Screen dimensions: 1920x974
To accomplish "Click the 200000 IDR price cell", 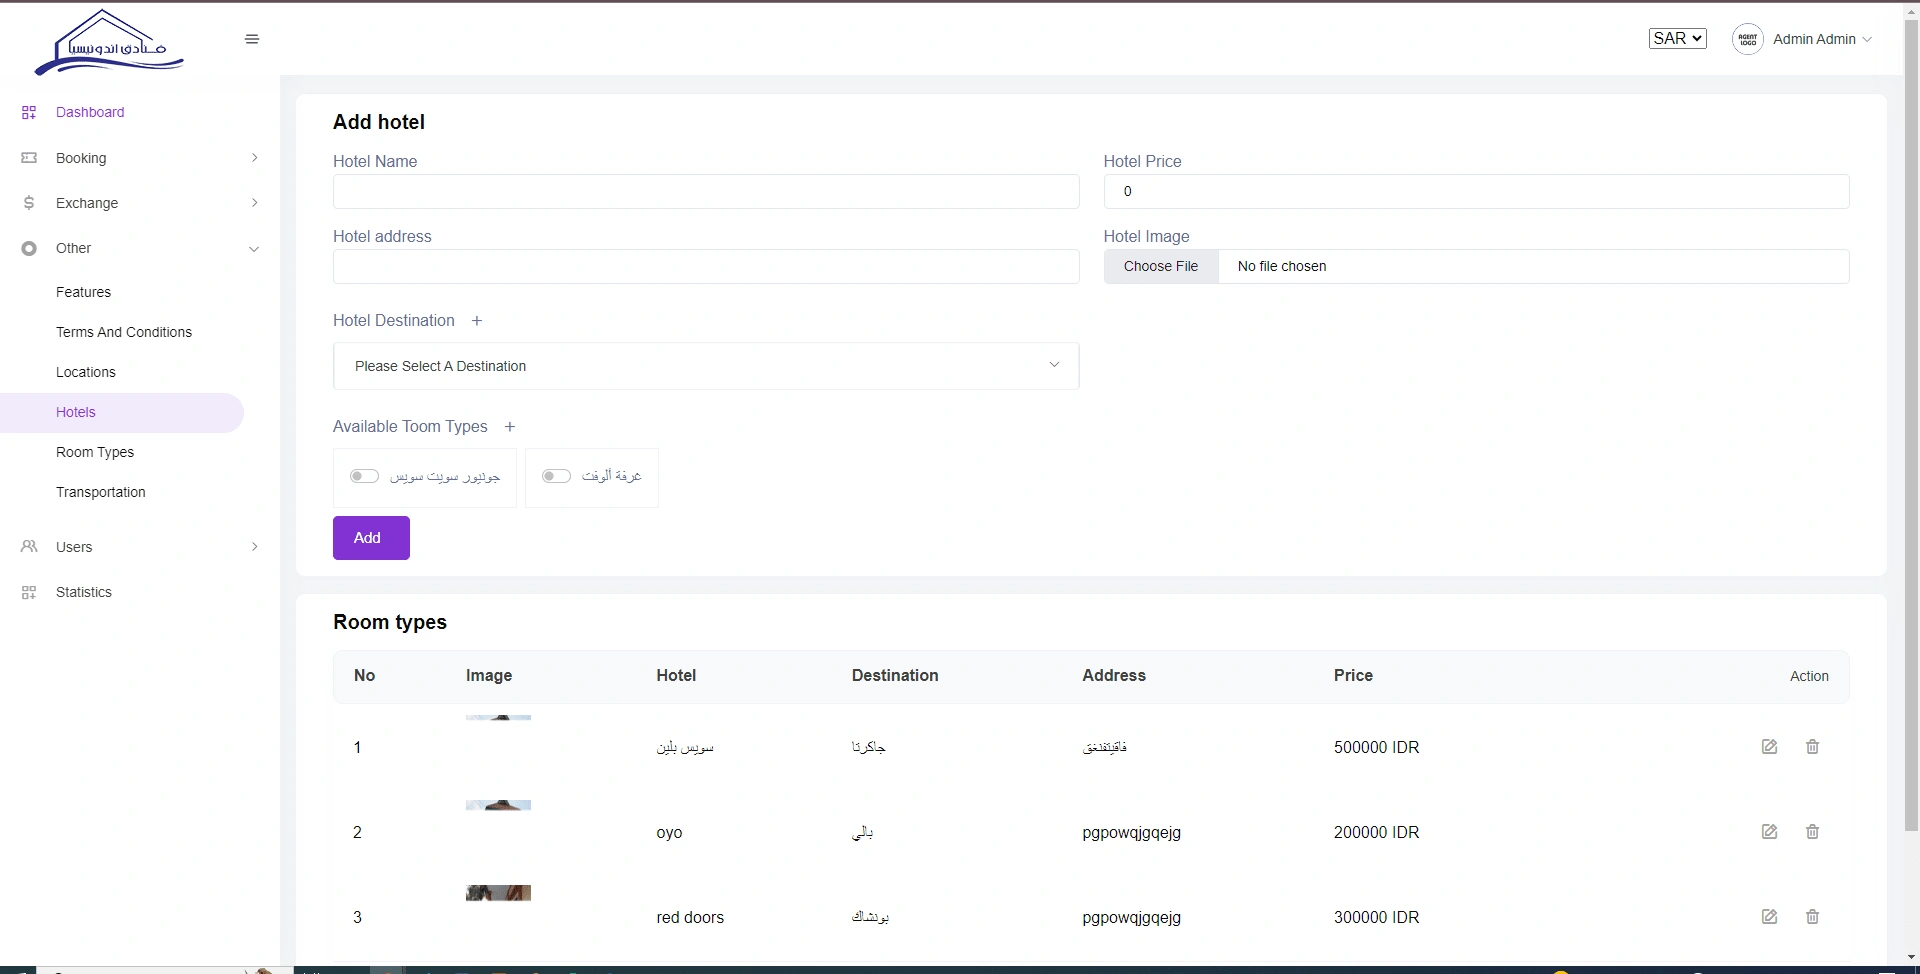I will coord(1377,832).
